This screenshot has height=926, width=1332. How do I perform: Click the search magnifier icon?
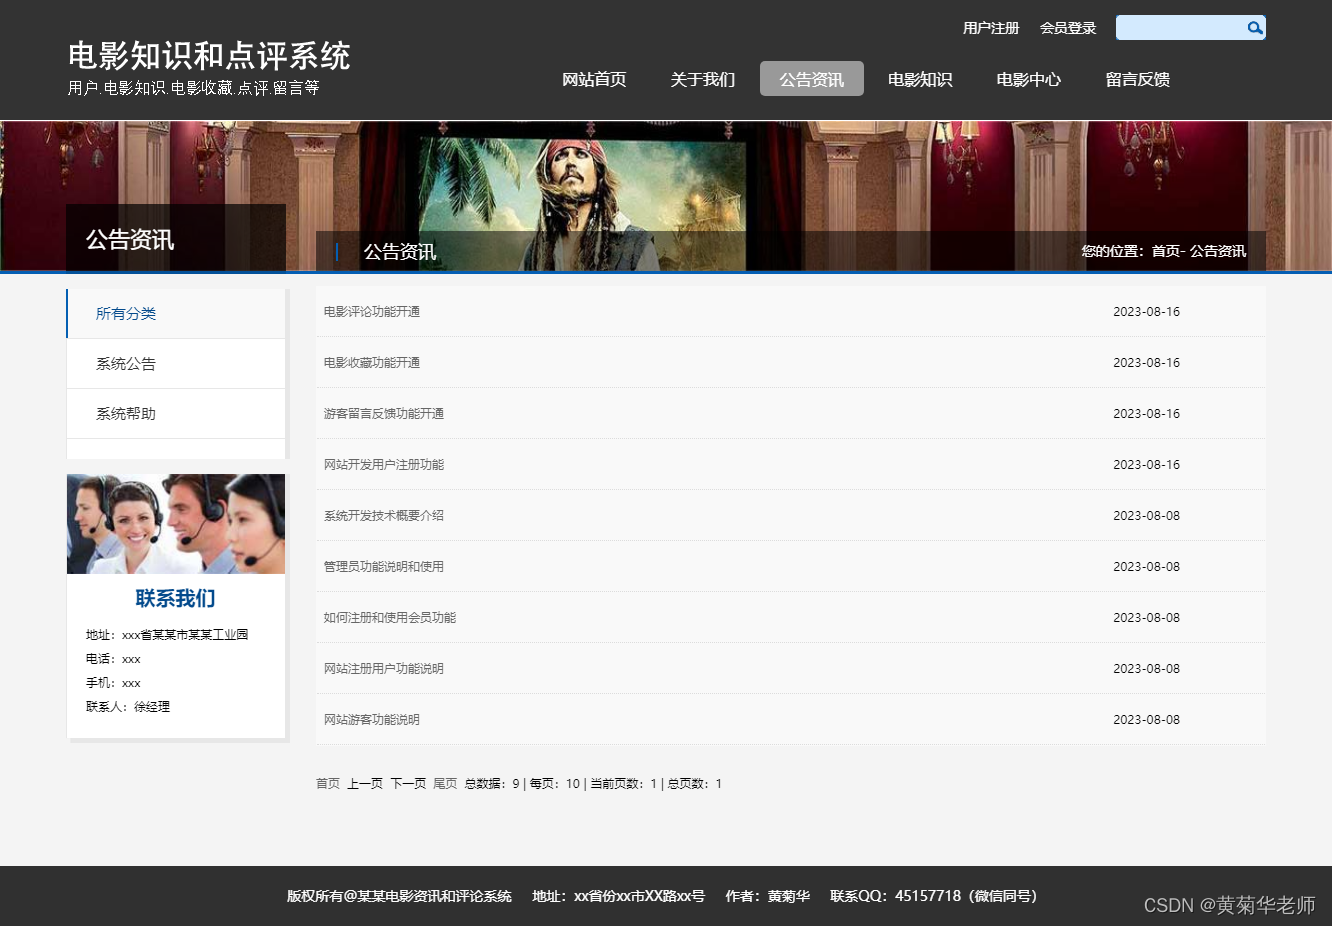[x=1255, y=27]
